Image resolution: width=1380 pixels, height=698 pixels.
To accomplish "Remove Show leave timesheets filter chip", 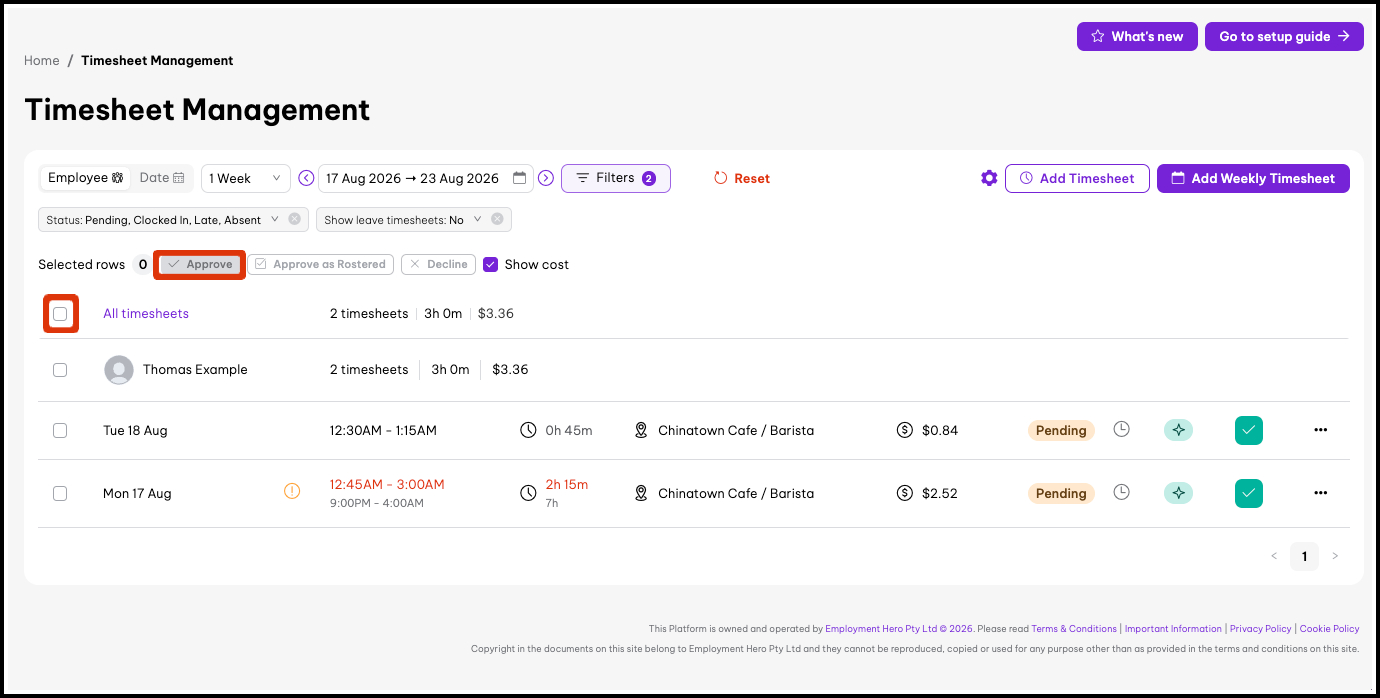I will (497, 219).
